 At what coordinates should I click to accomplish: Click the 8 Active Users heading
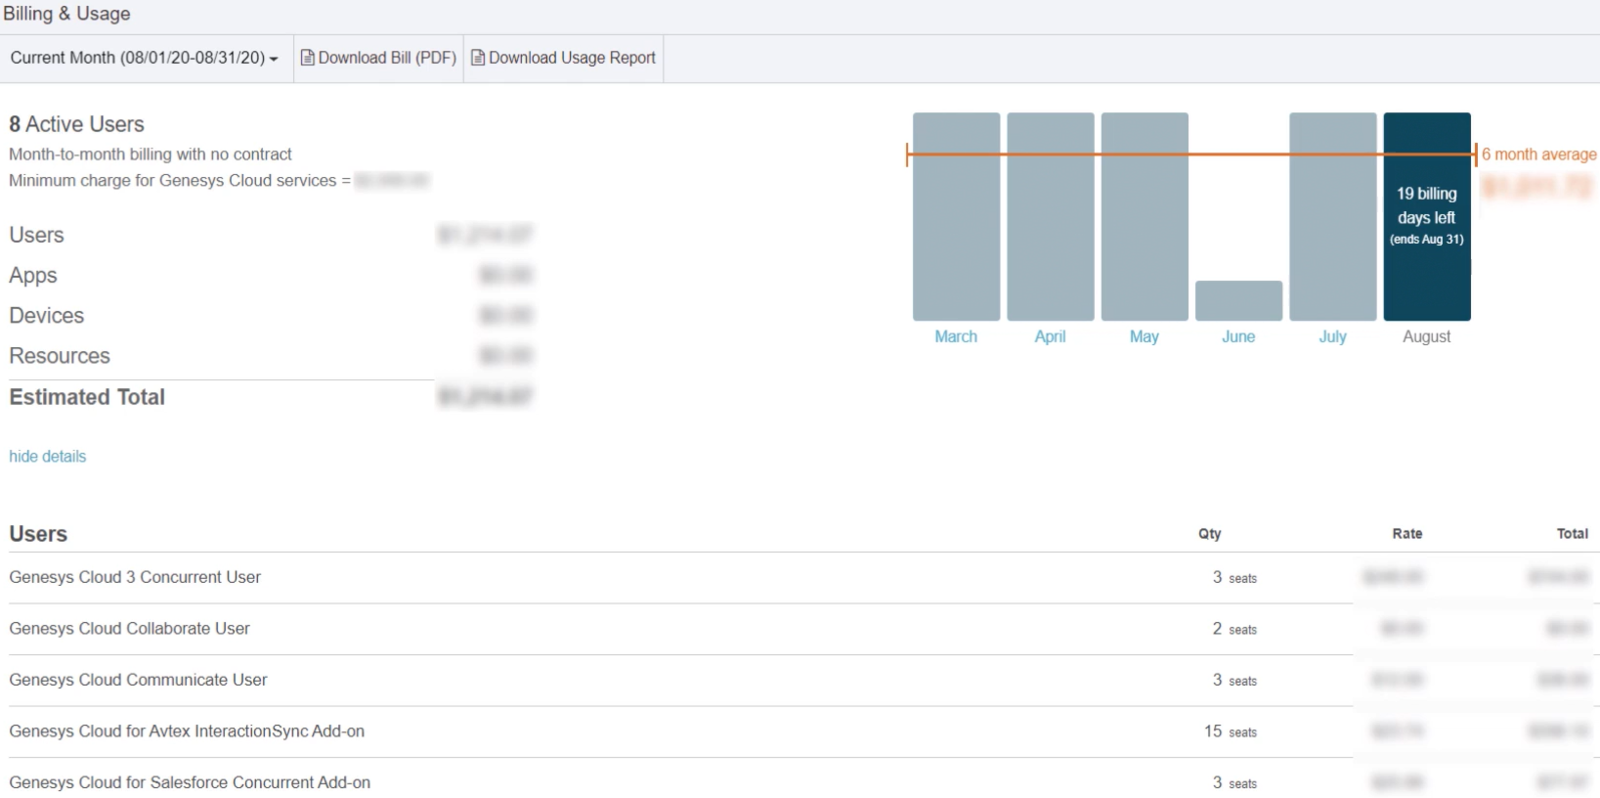(x=77, y=124)
